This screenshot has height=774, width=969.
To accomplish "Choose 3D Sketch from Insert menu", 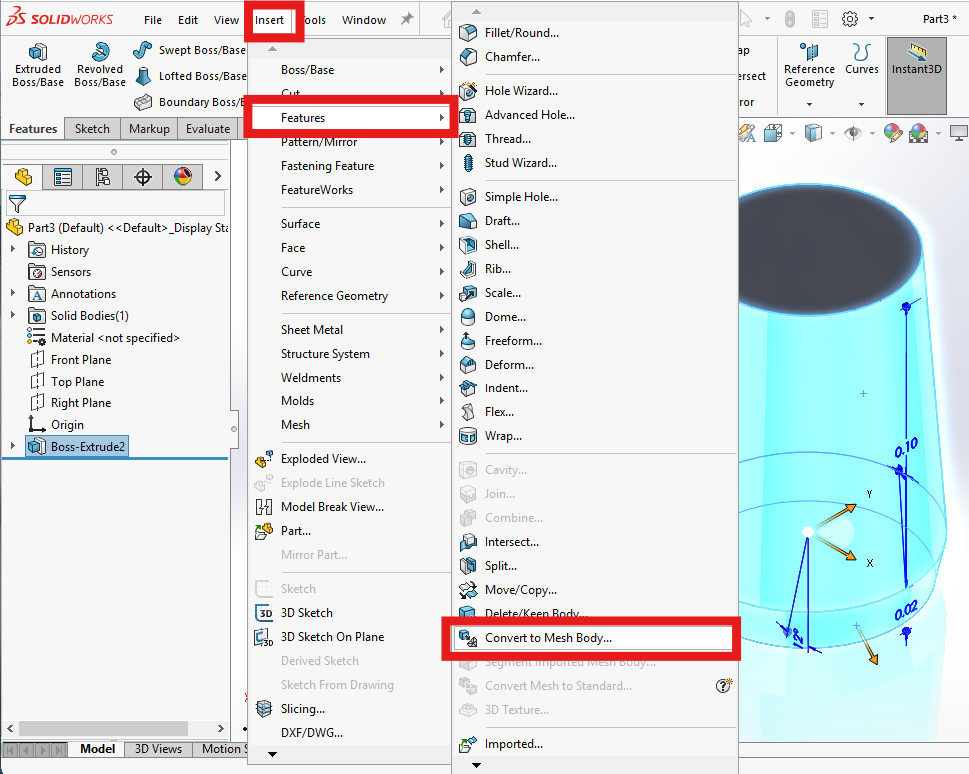I will [350, 613].
